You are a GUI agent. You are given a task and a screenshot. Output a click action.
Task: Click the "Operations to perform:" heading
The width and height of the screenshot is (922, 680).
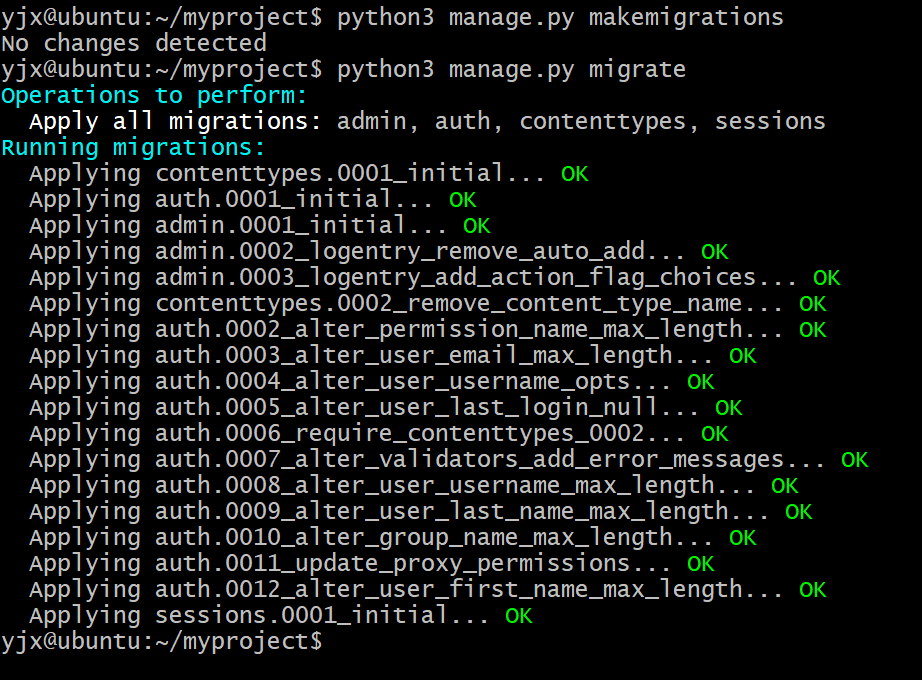click(154, 95)
